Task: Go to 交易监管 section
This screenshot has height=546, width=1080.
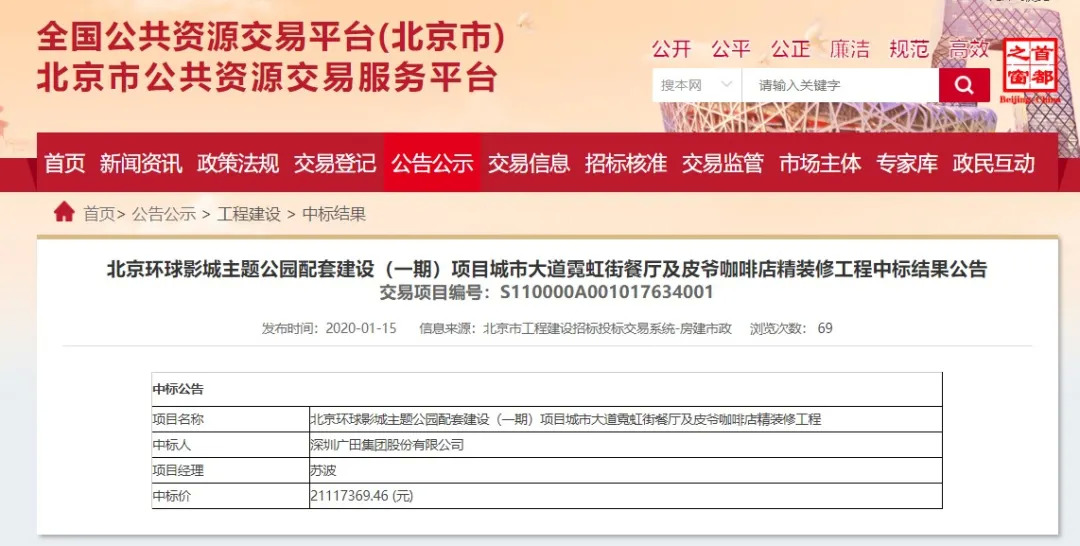Action: click(x=723, y=163)
